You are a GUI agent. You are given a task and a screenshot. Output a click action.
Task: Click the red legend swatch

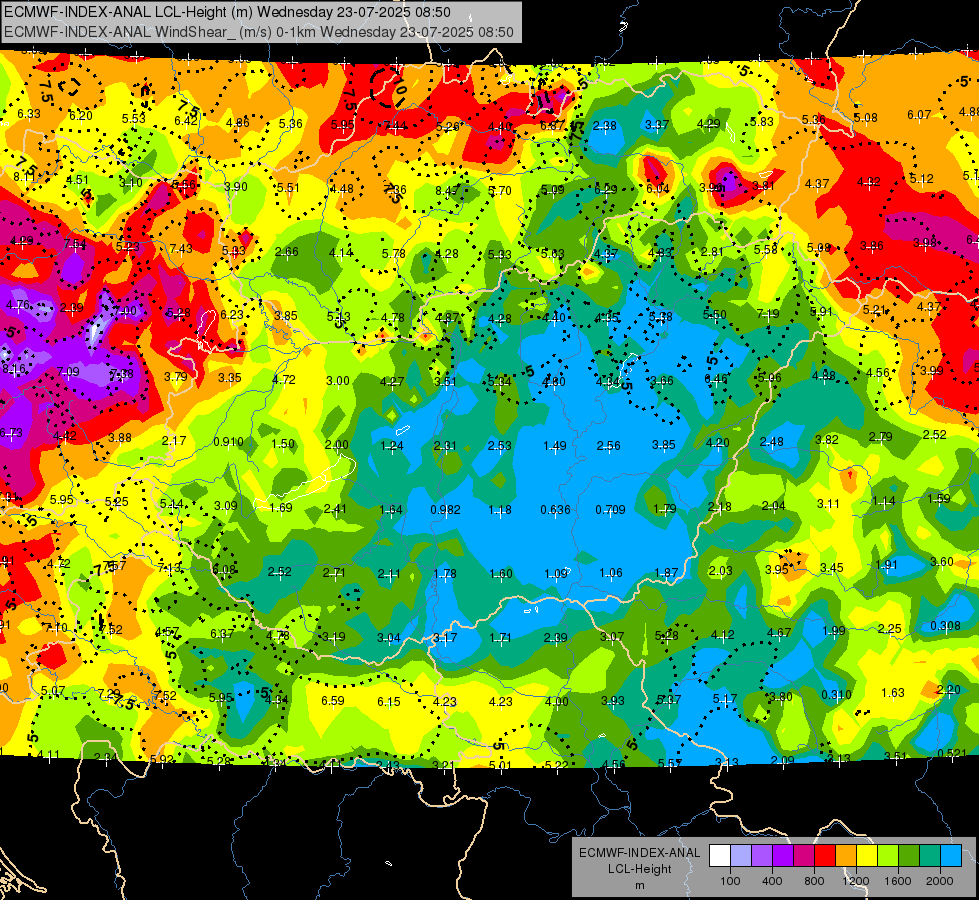[825, 856]
